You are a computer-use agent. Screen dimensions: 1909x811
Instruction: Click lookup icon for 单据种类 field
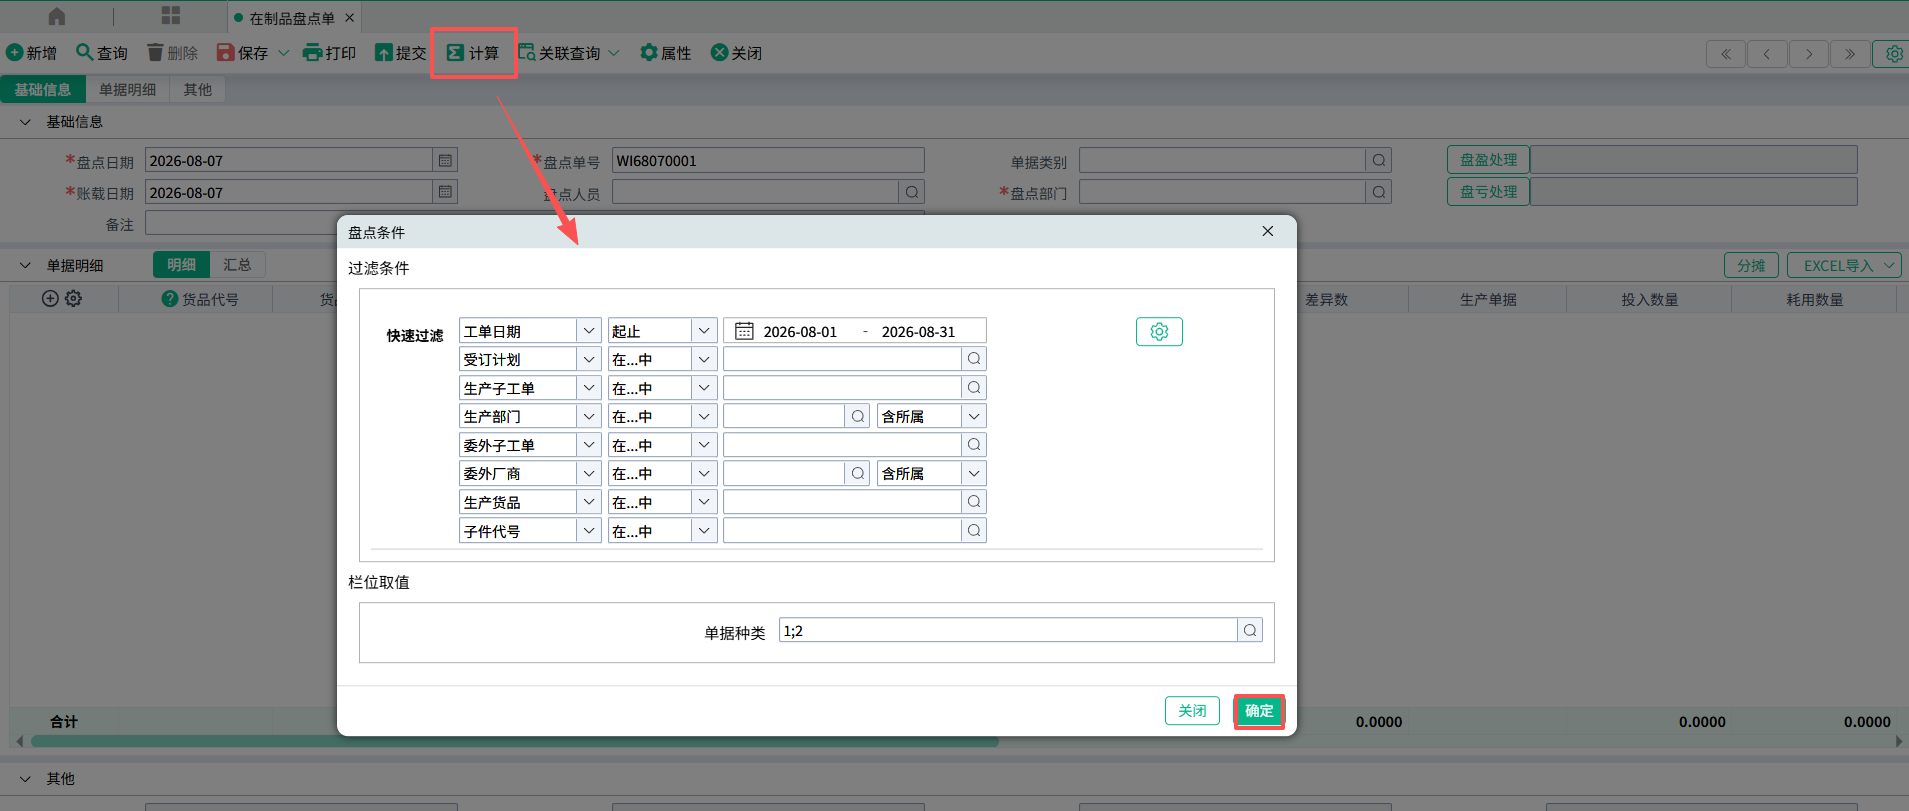click(1250, 630)
